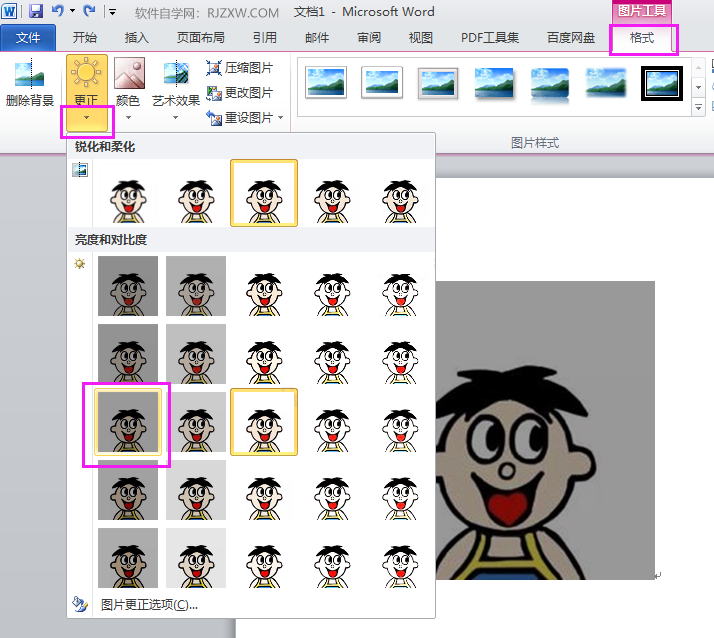The height and width of the screenshot is (638, 714).
Task: Click the 颜色 (Color) icon
Action: 129,73
